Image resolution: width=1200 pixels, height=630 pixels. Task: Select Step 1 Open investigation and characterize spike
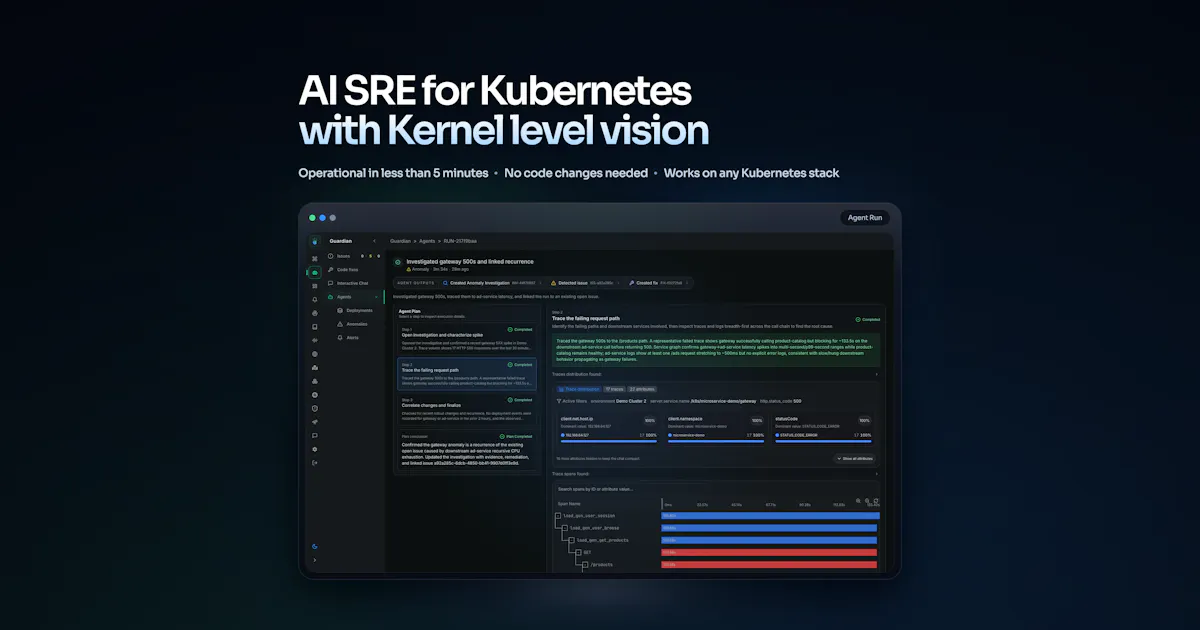(466, 339)
